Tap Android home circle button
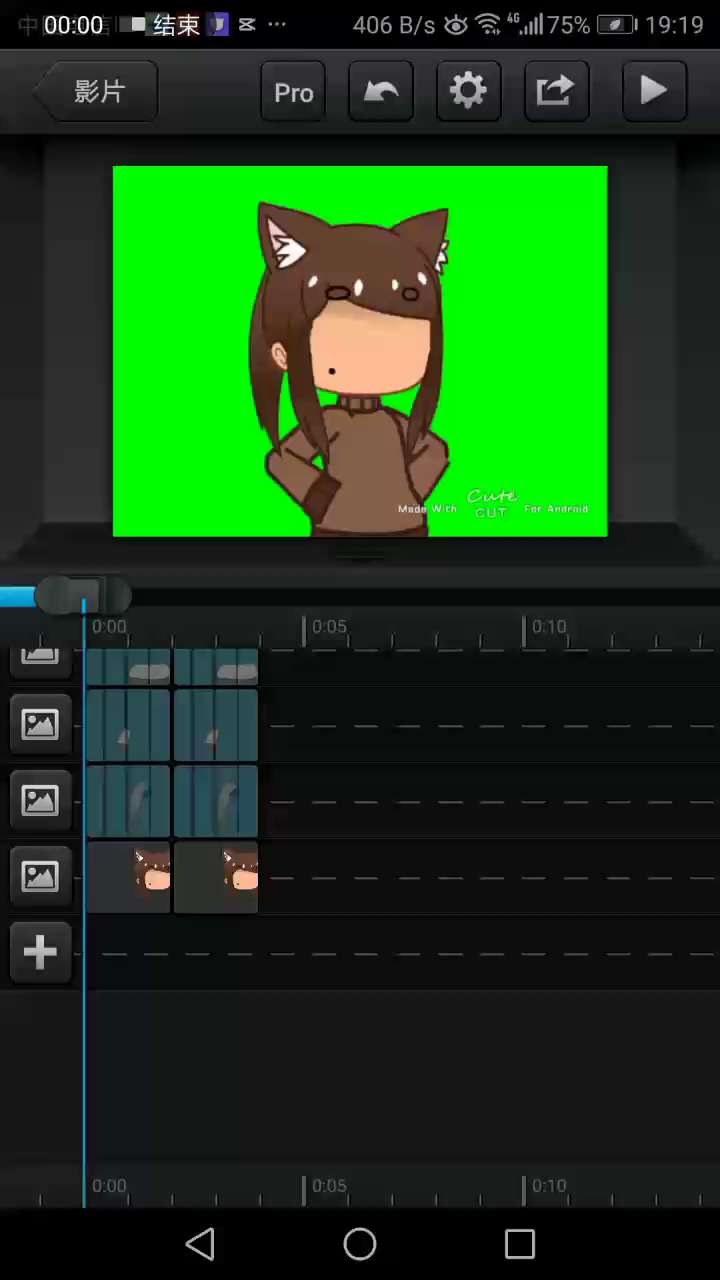 point(360,1244)
